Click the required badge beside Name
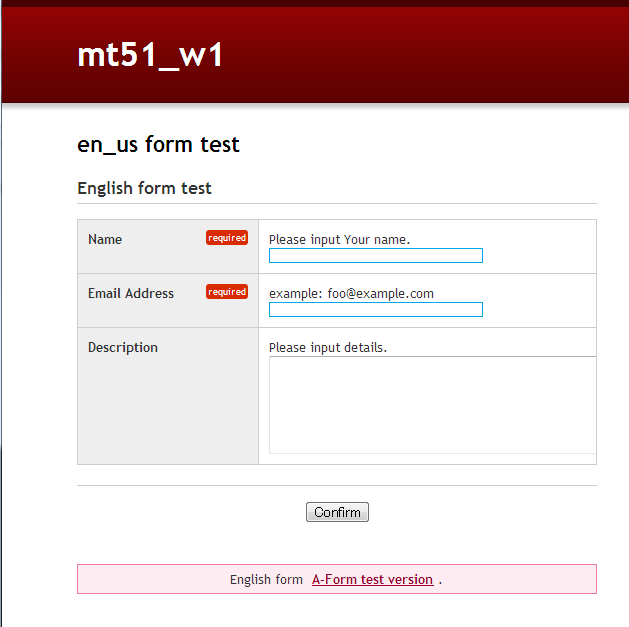The image size is (629, 627). coord(227,238)
